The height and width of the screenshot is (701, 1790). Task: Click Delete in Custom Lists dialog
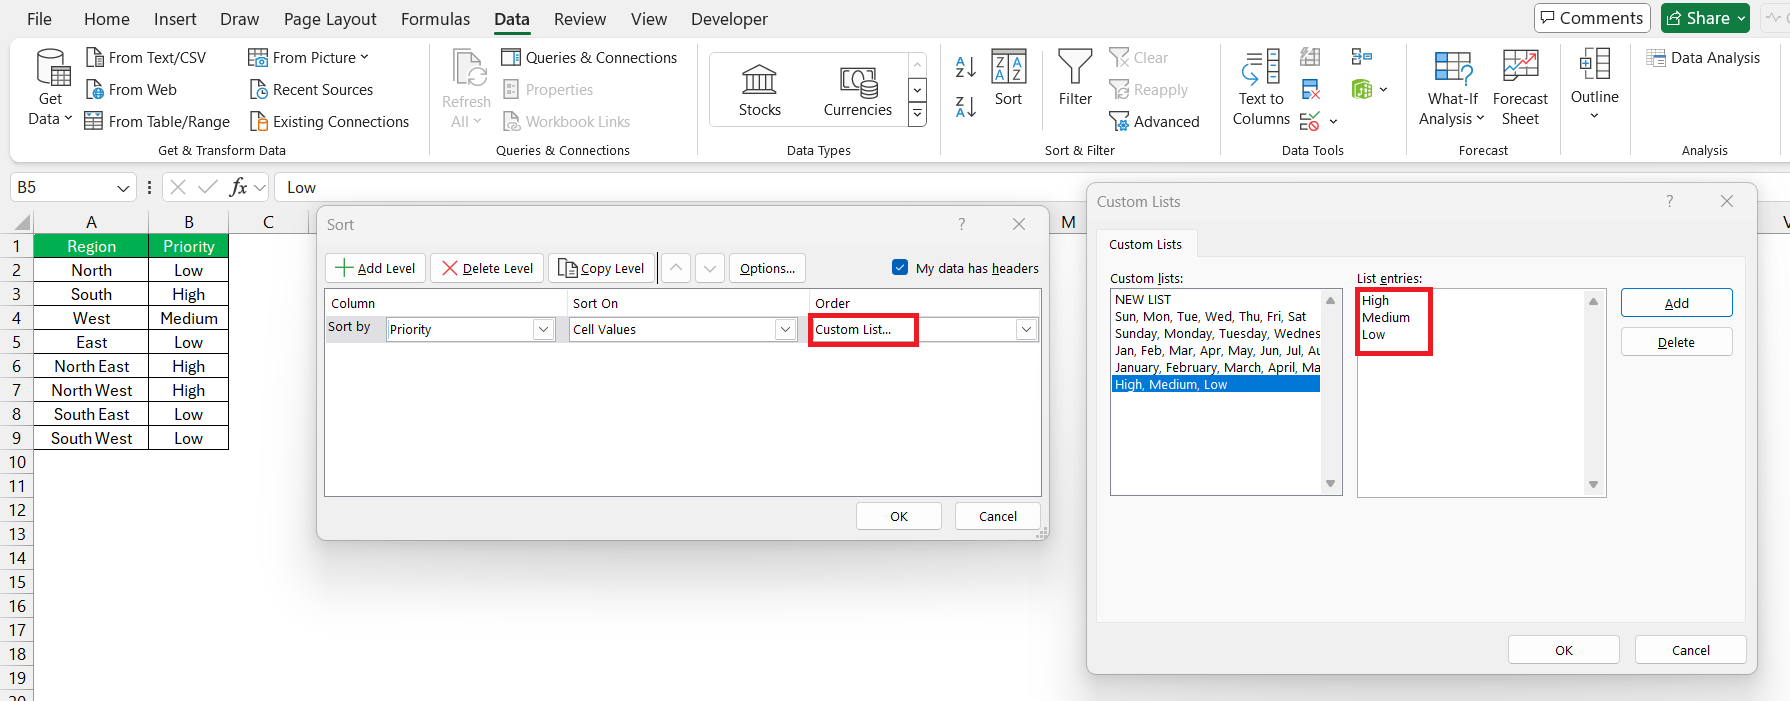point(1676,342)
